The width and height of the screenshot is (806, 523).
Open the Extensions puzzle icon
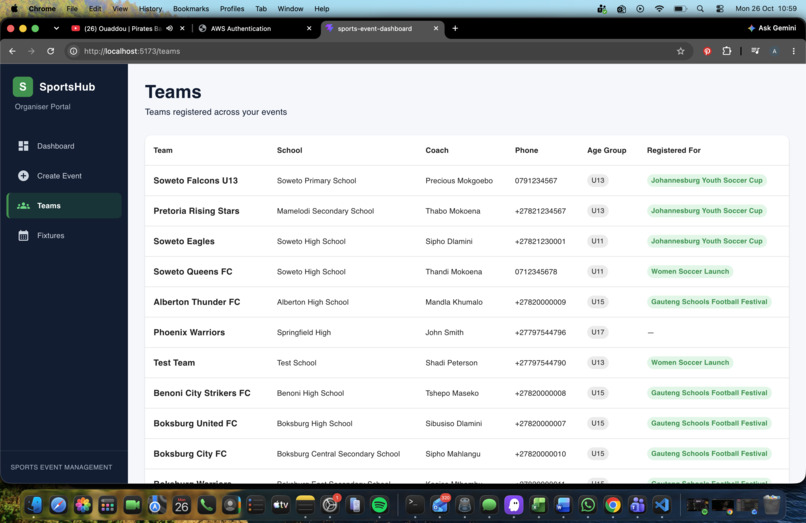click(x=726, y=51)
